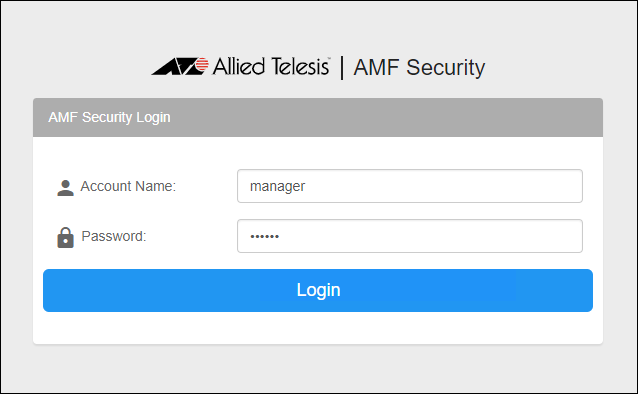Click the AMF Security Login header text
The width and height of the screenshot is (638, 394).
pos(109,117)
